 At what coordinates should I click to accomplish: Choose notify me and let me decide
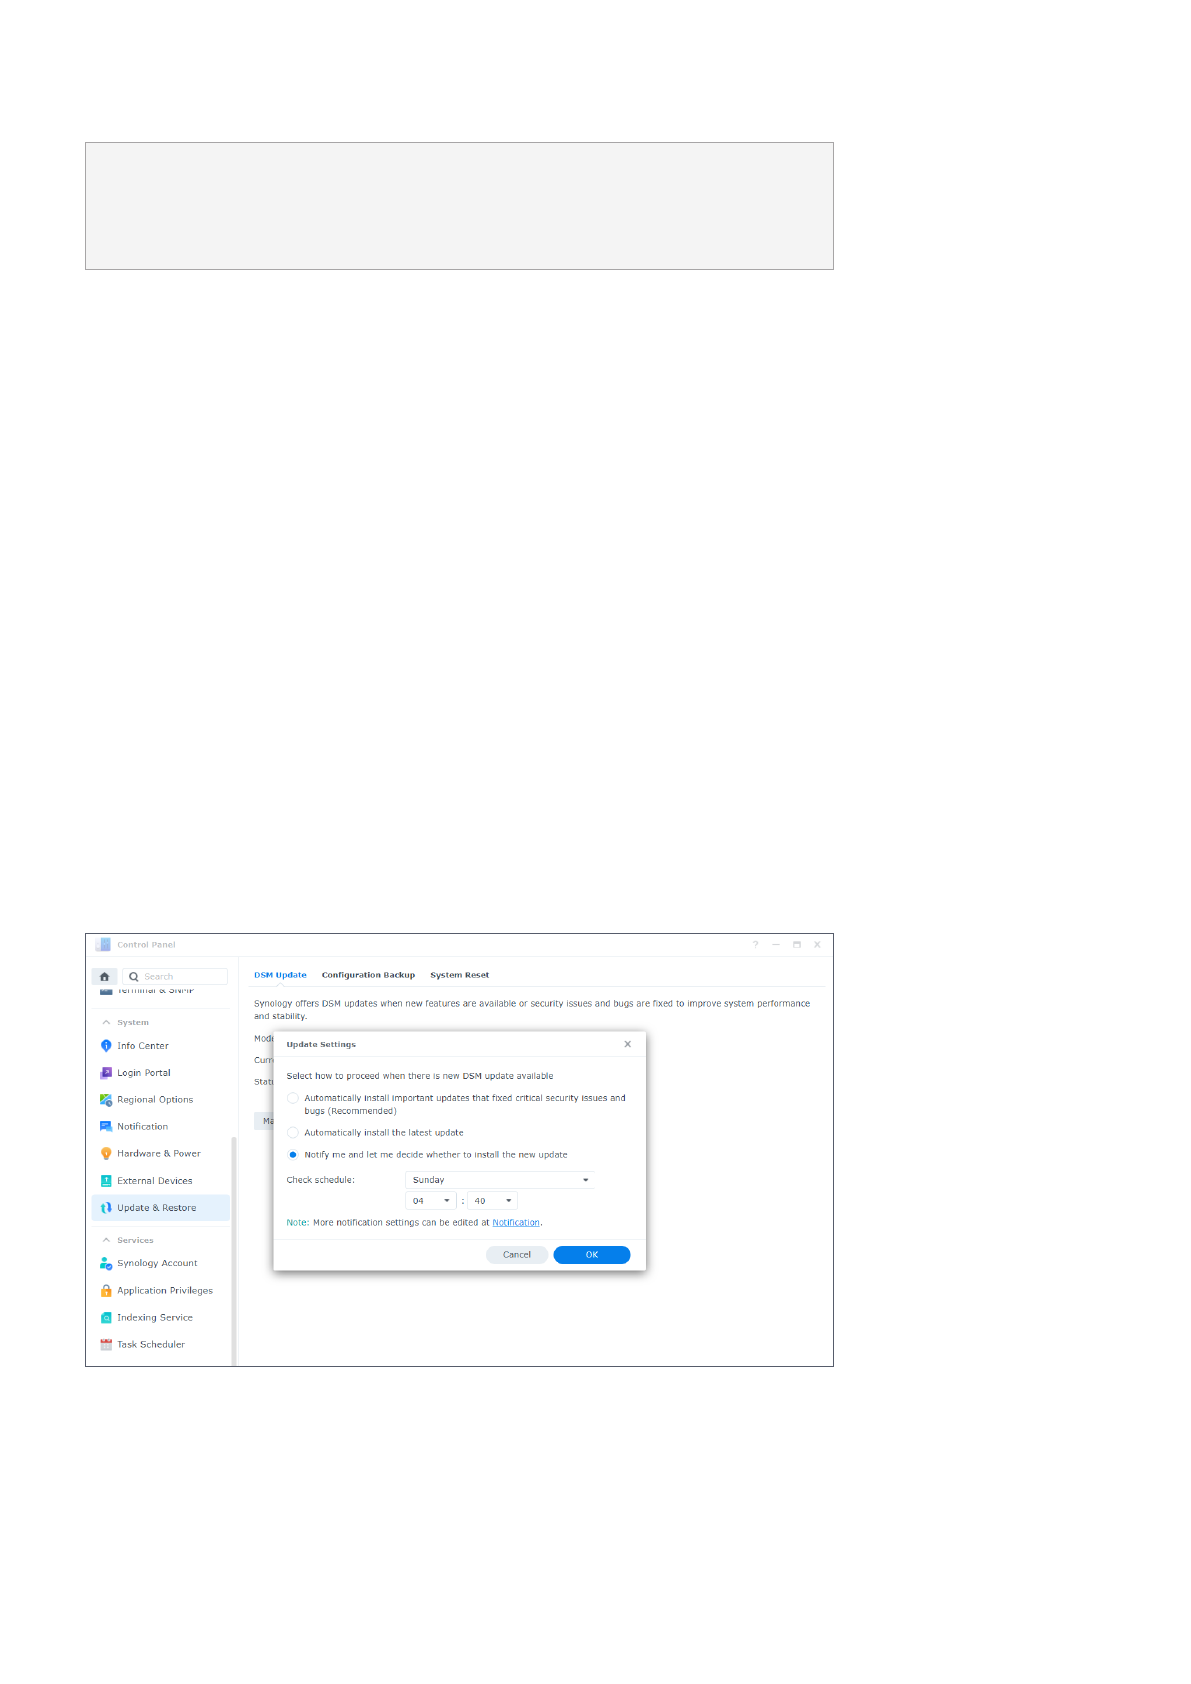click(293, 1155)
